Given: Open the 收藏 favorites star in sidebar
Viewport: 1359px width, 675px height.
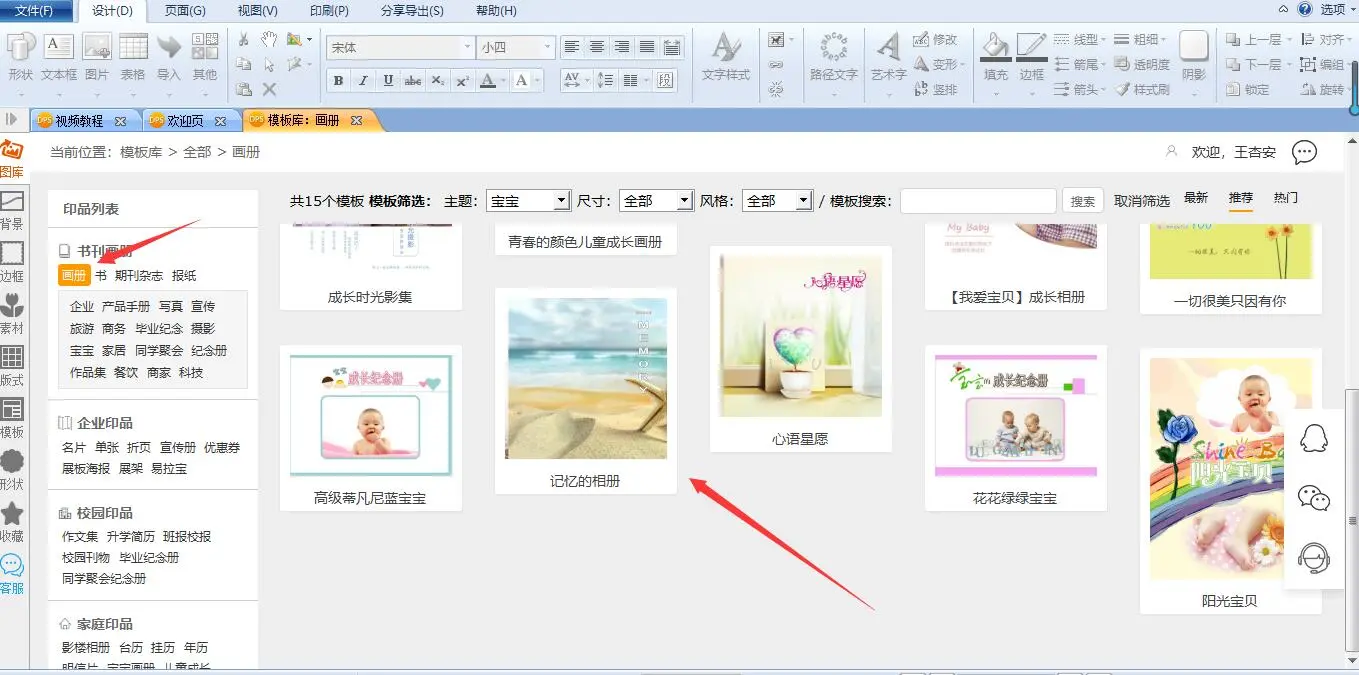Looking at the screenshot, I should (12, 520).
